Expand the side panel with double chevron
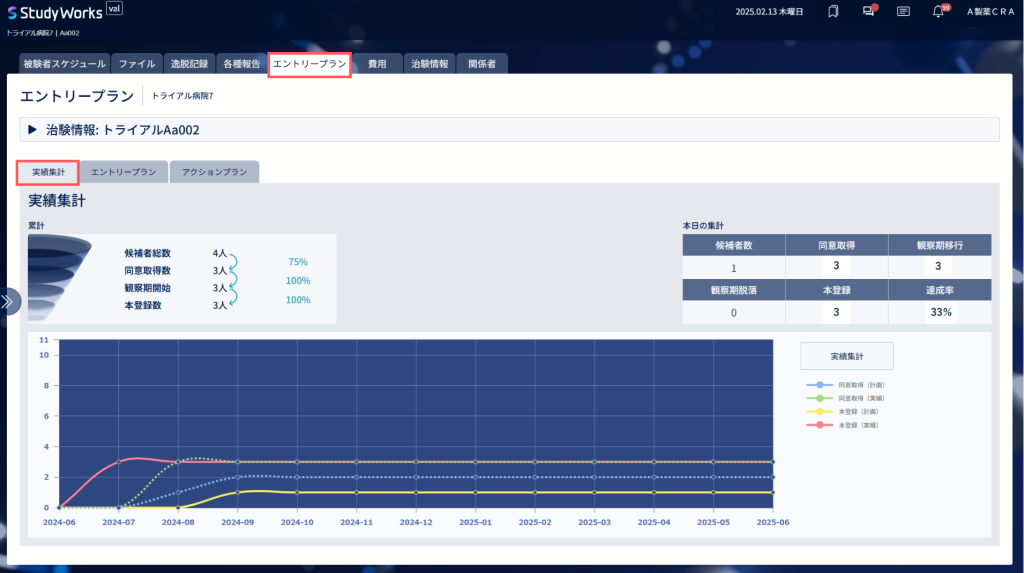This screenshot has width=1024, height=573. coord(8,302)
